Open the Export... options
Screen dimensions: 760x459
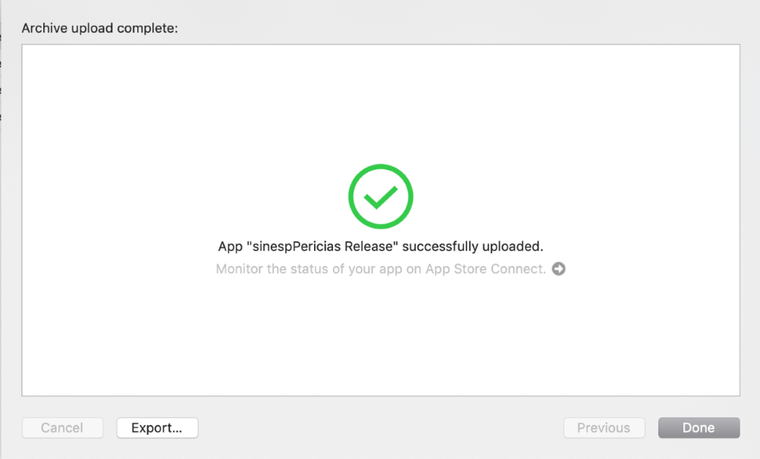click(x=157, y=428)
